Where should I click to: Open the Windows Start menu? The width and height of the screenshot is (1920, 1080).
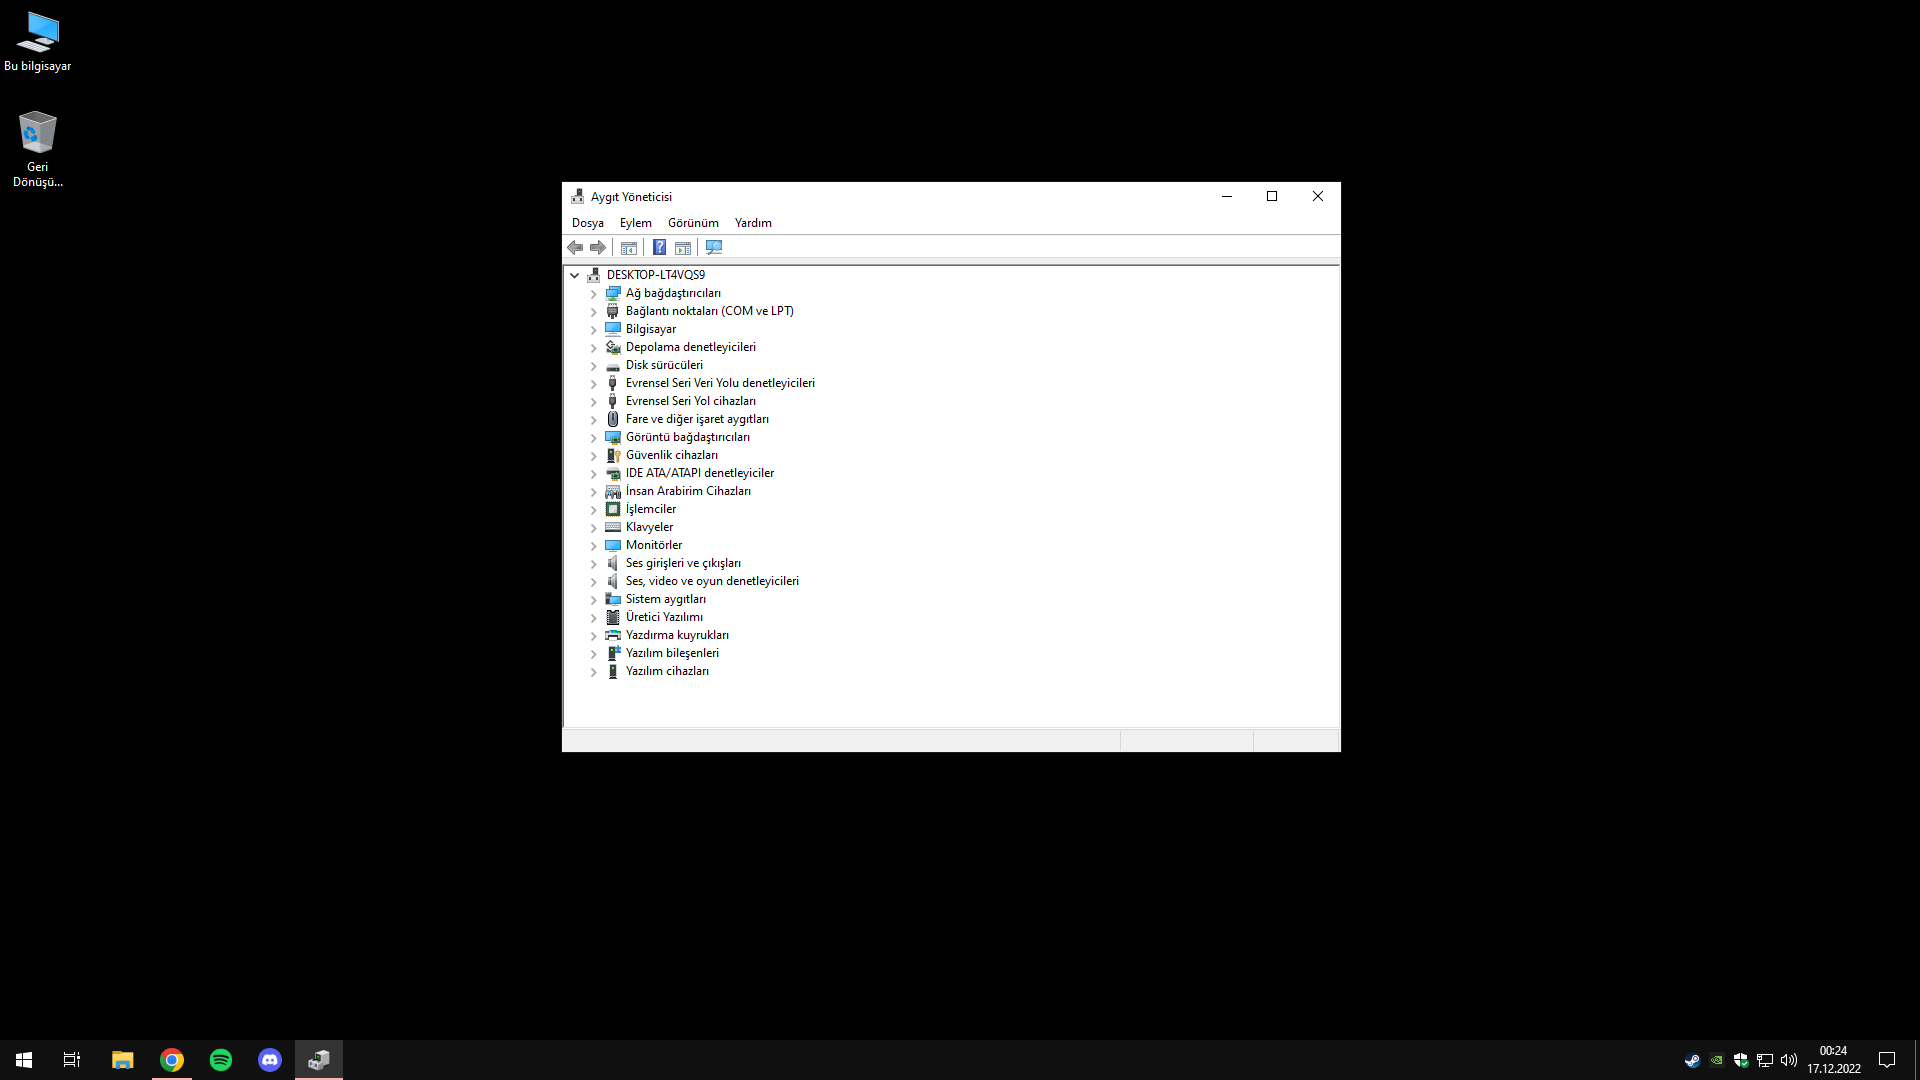point(24,1060)
